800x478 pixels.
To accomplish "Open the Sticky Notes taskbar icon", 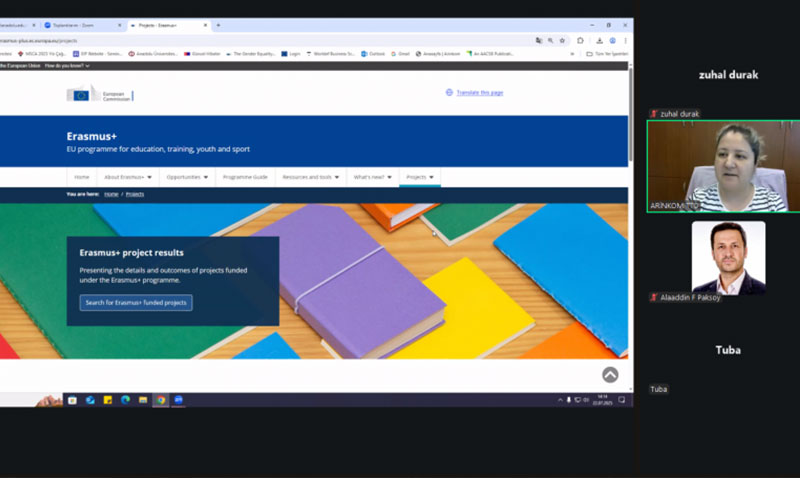I will pyautogui.click(x=108, y=400).
